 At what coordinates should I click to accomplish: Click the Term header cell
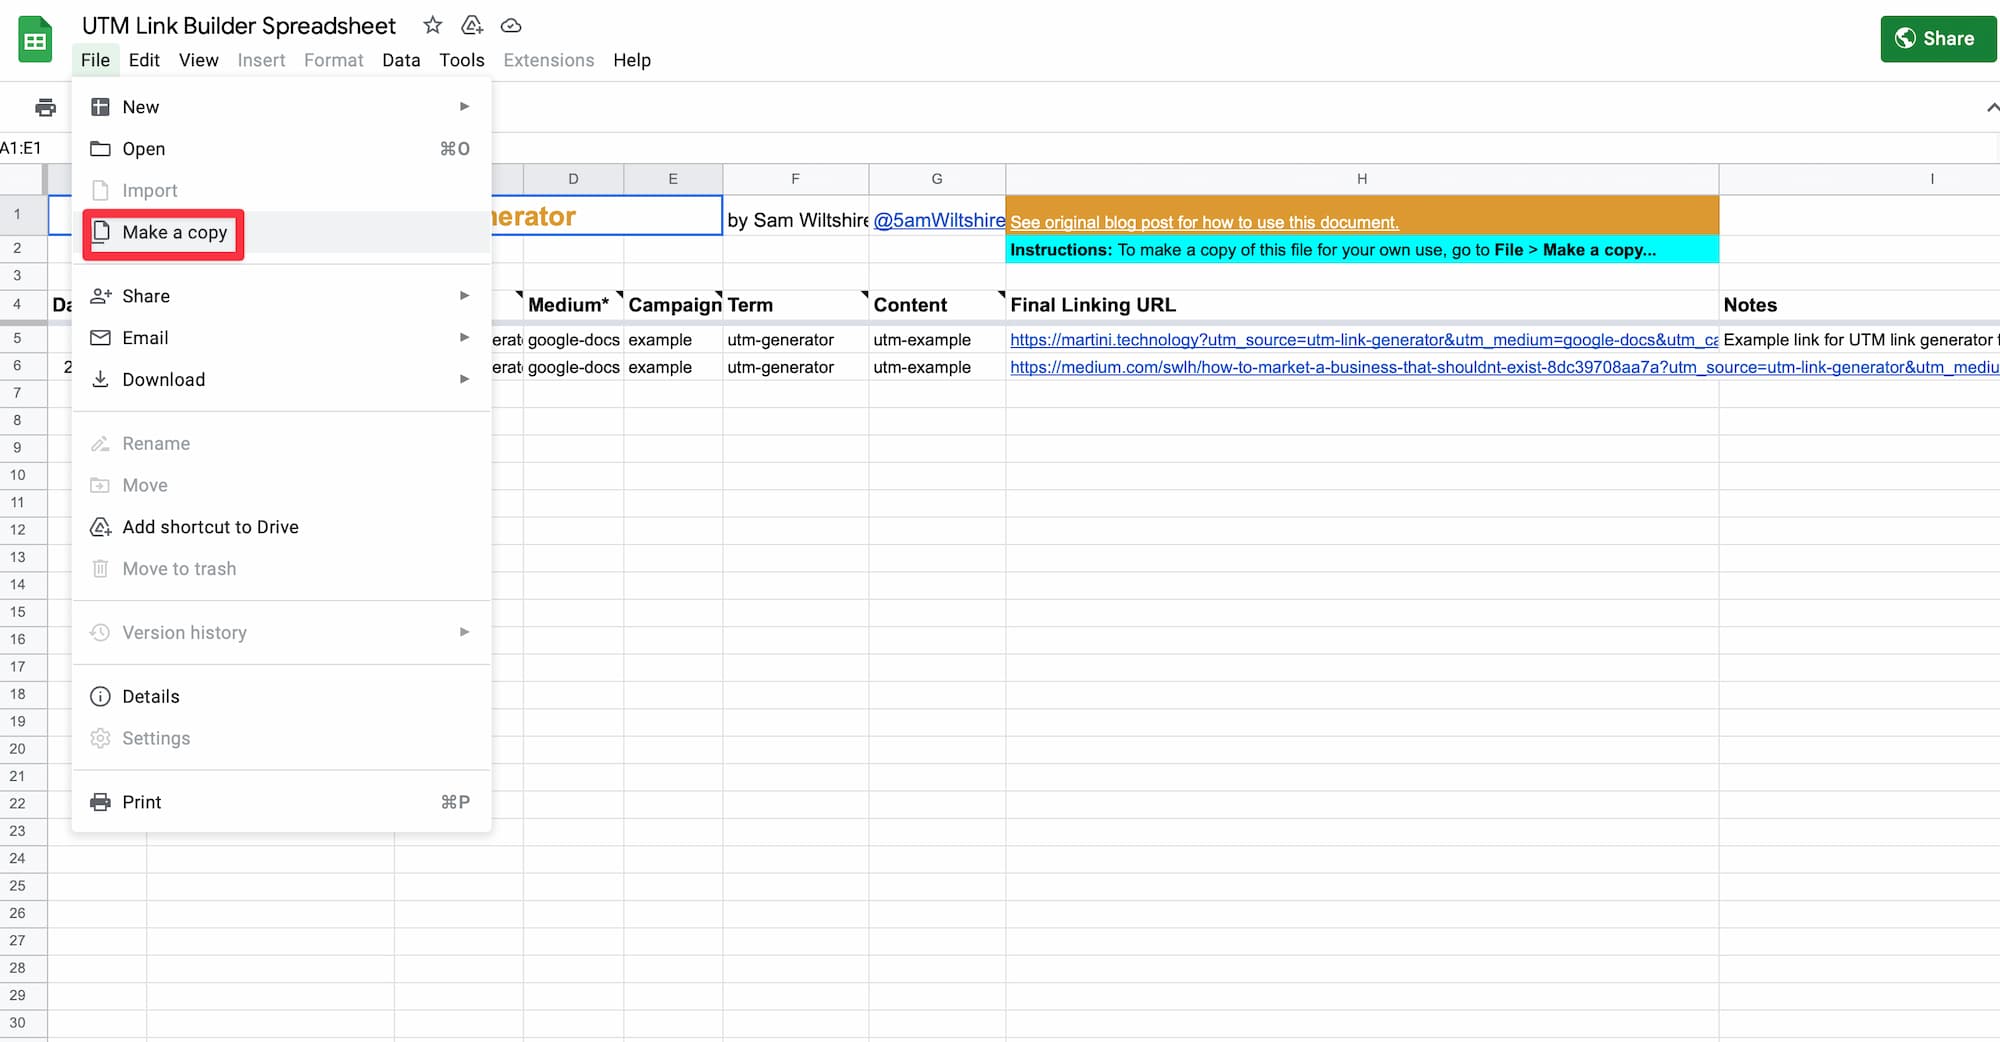[795, 305]
